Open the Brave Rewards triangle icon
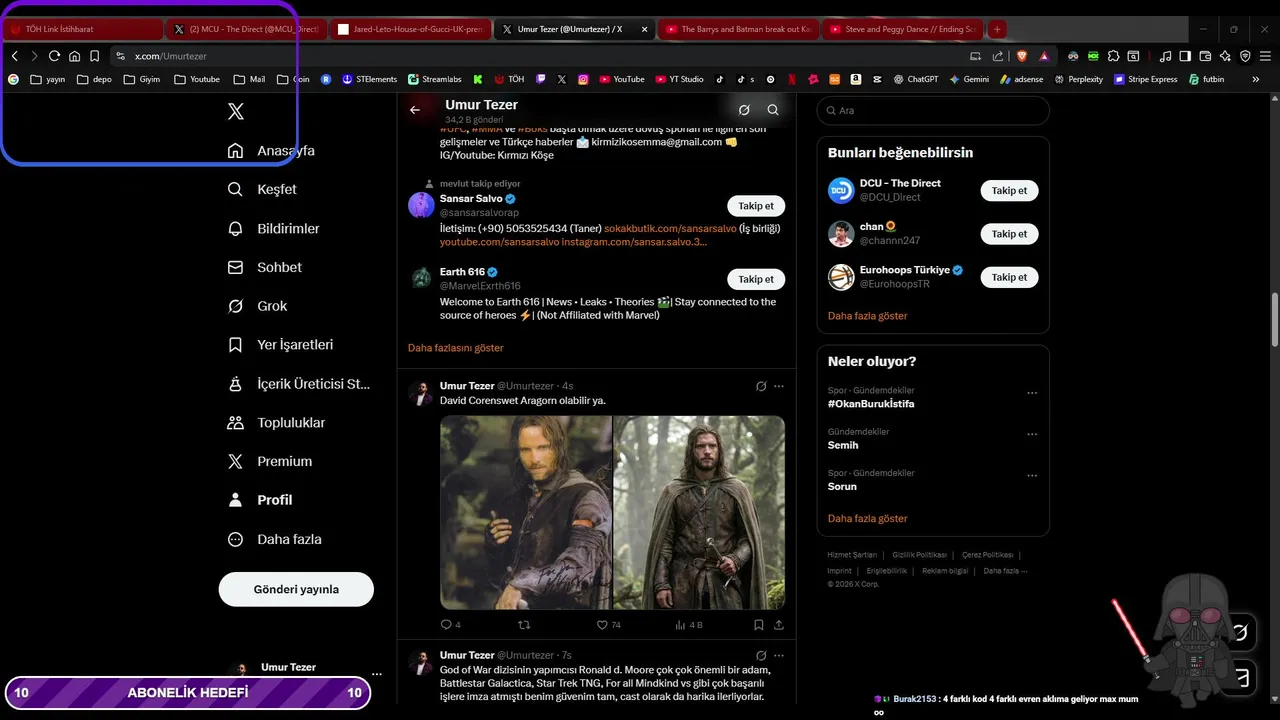Viewport: 1280px width, 720px height. tap(1044, 56)
